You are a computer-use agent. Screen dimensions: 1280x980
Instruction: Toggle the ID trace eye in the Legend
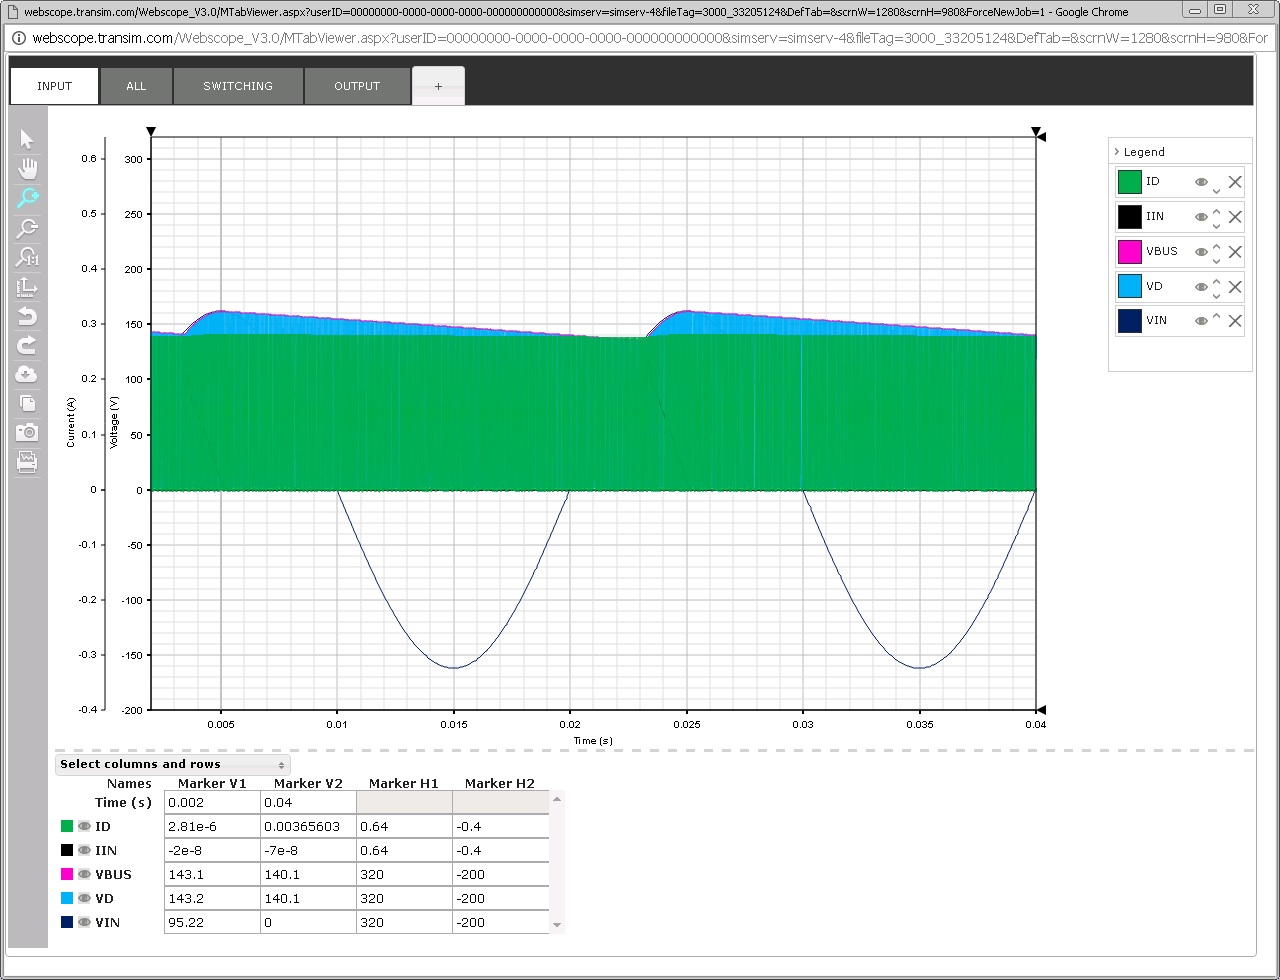(1201, 182)
